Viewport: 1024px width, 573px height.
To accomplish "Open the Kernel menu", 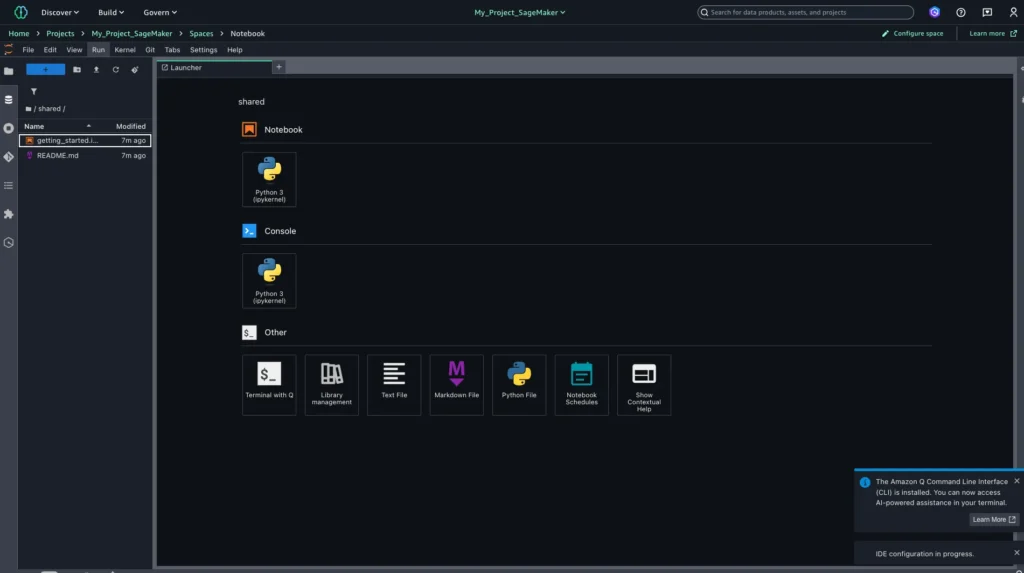I will (x=125, y=49).
